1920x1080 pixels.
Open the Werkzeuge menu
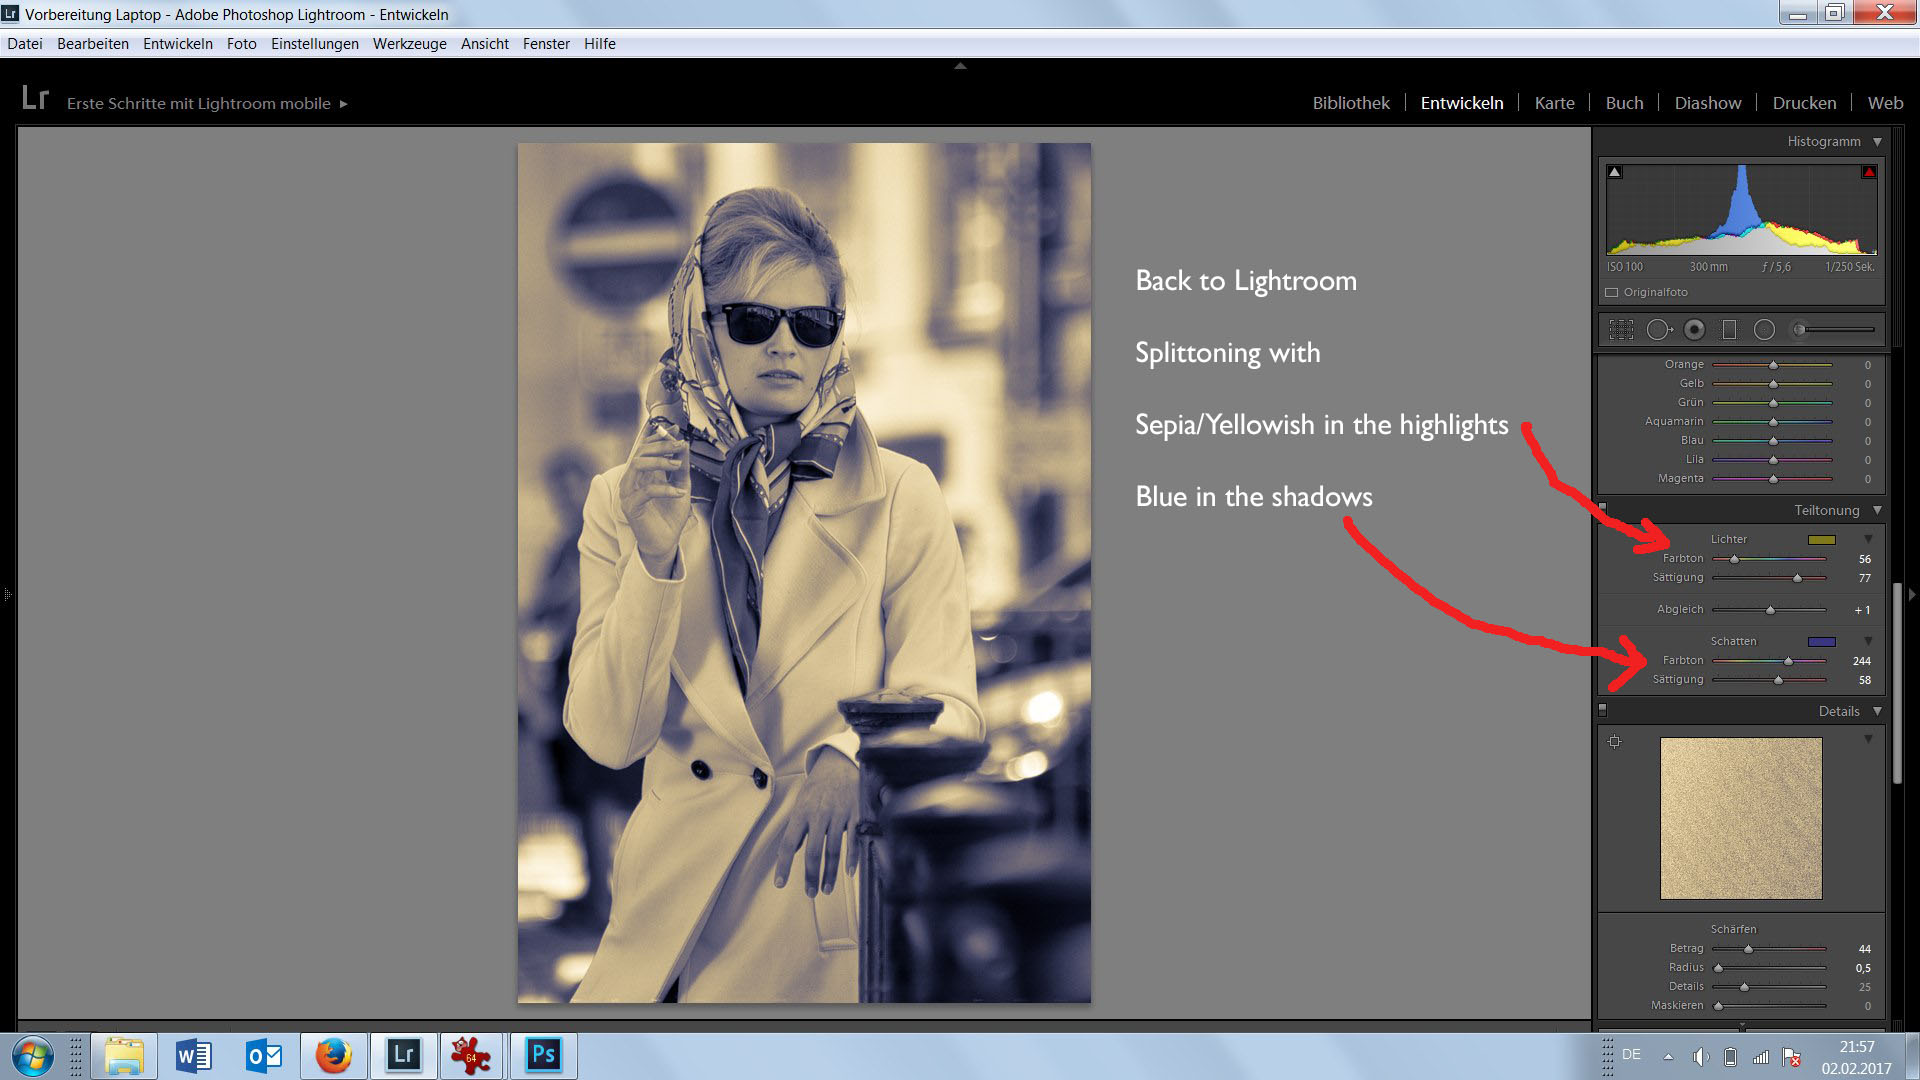tap(409, 44)
